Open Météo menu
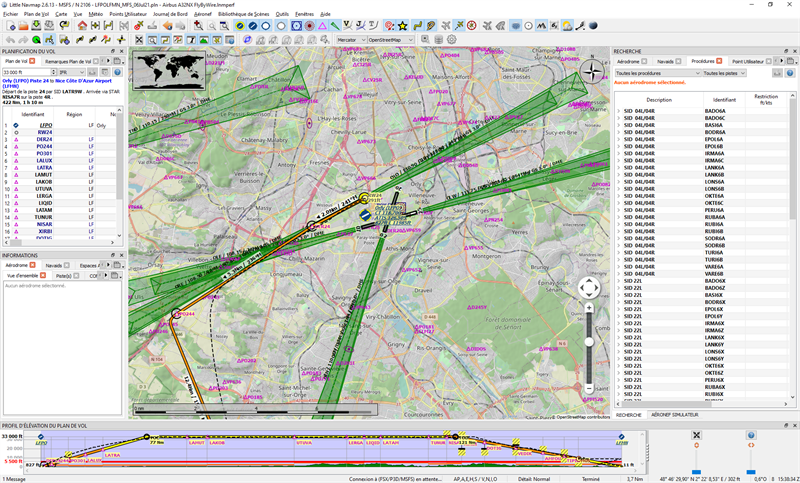 [95, 14]
